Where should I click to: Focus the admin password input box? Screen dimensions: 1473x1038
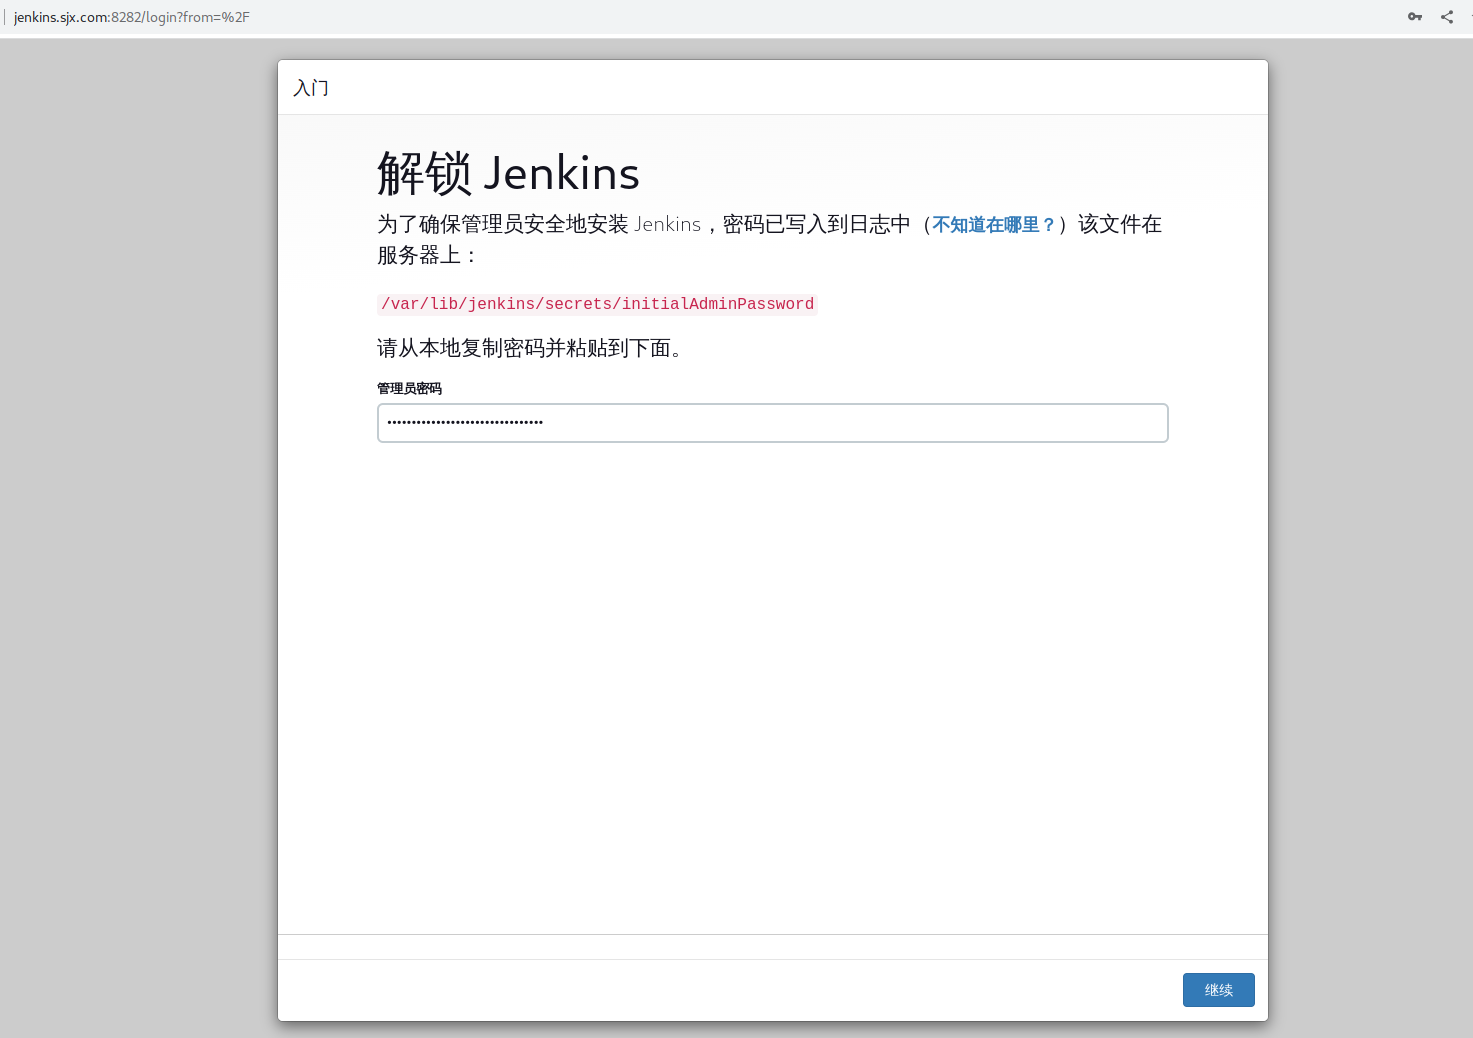click(x=772, y=422)
